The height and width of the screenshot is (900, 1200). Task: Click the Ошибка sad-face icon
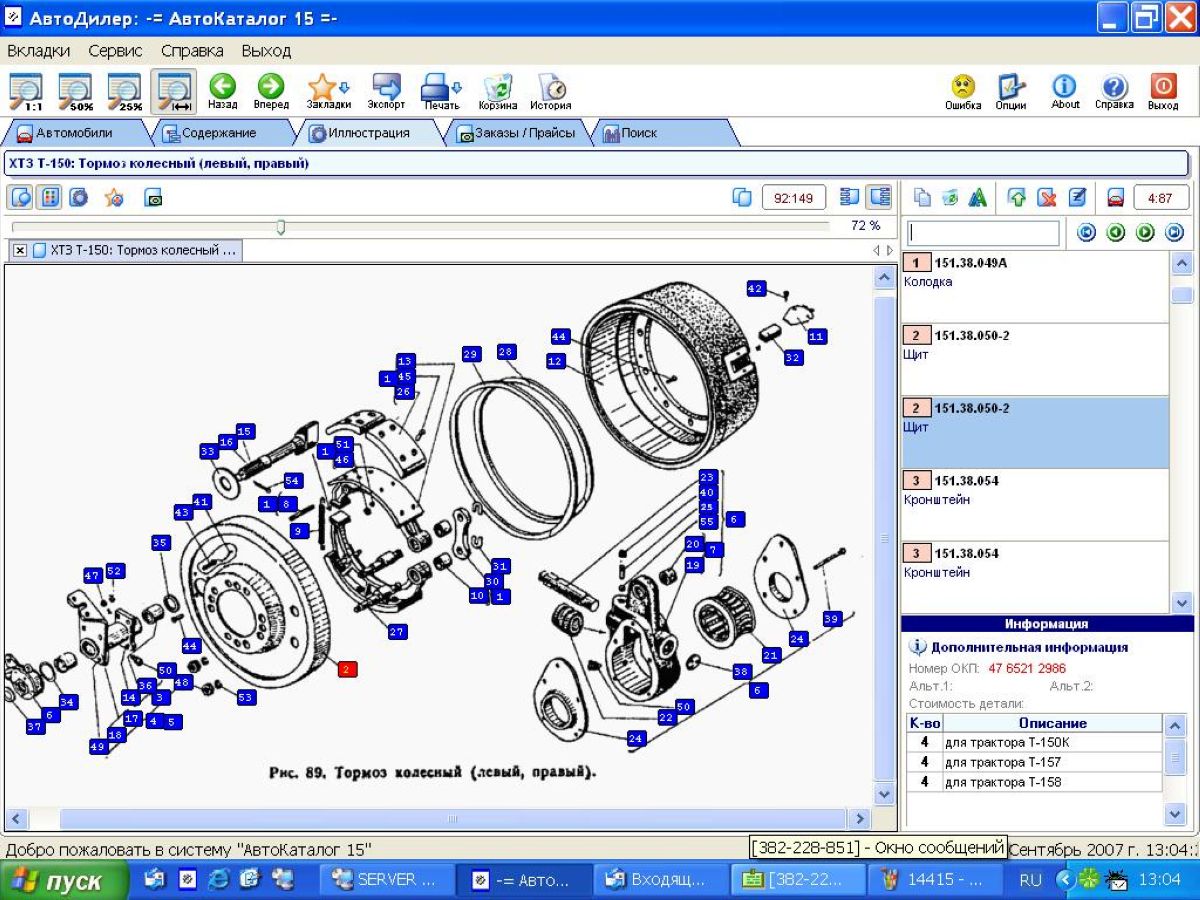(962, 91)
